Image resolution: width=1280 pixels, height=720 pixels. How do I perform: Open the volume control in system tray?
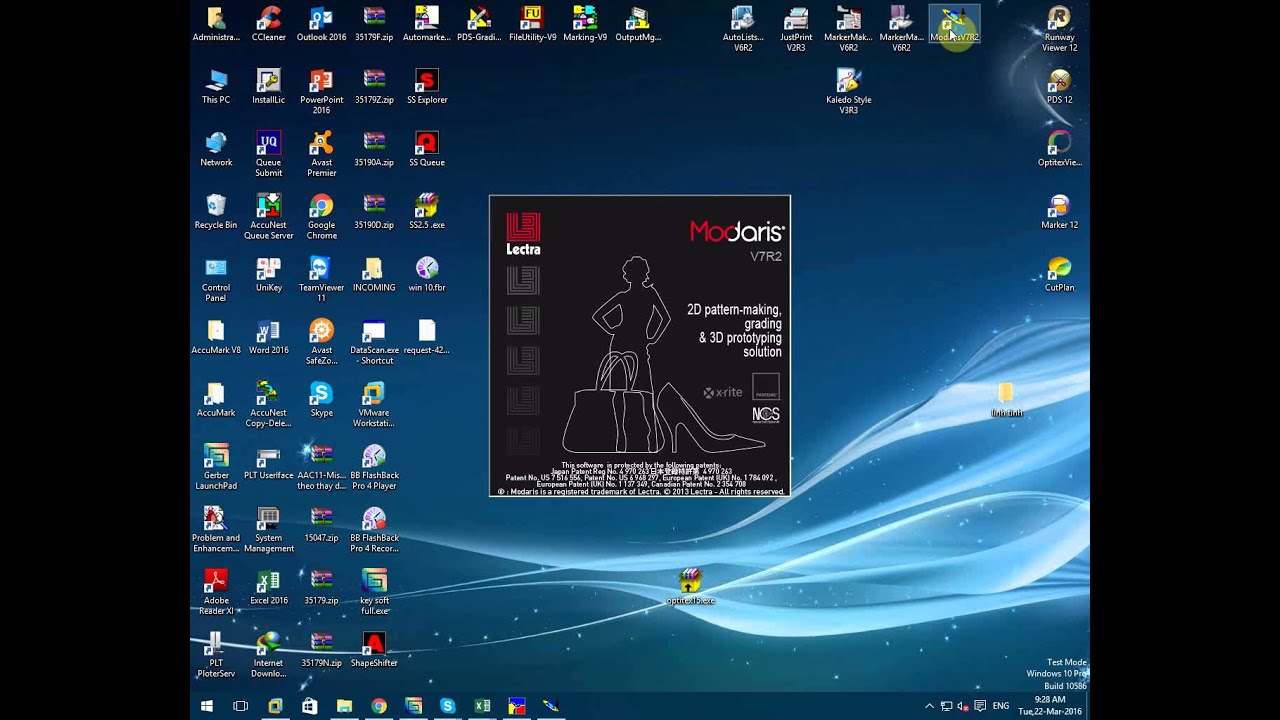[962, 706]
